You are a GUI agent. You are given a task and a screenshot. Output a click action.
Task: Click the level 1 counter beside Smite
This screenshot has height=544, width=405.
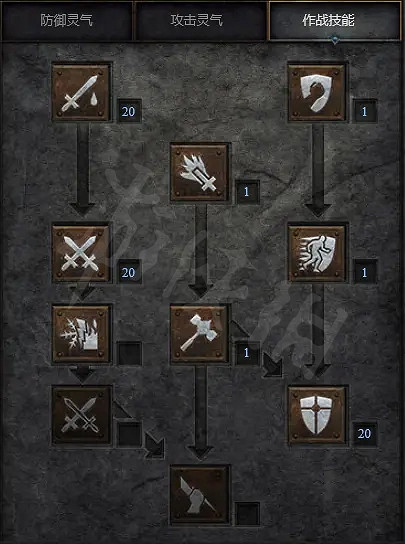tap(365, 111)
